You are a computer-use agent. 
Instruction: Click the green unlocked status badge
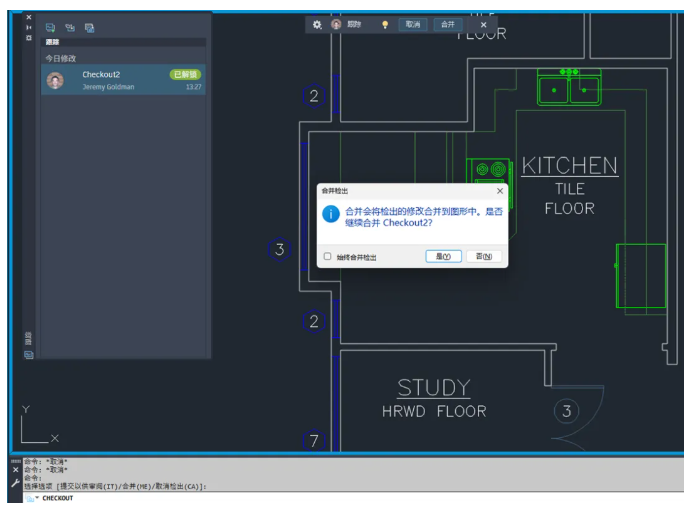coord(185,75)
